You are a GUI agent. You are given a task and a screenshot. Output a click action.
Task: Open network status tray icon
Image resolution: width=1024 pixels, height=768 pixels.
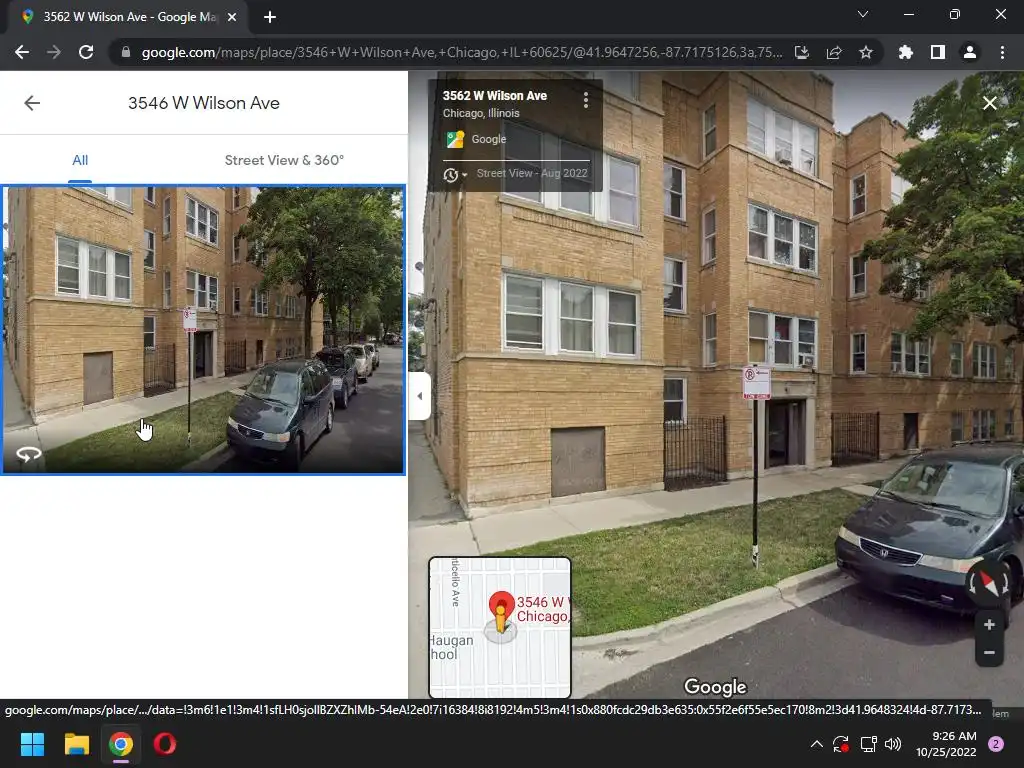point(868,744)
